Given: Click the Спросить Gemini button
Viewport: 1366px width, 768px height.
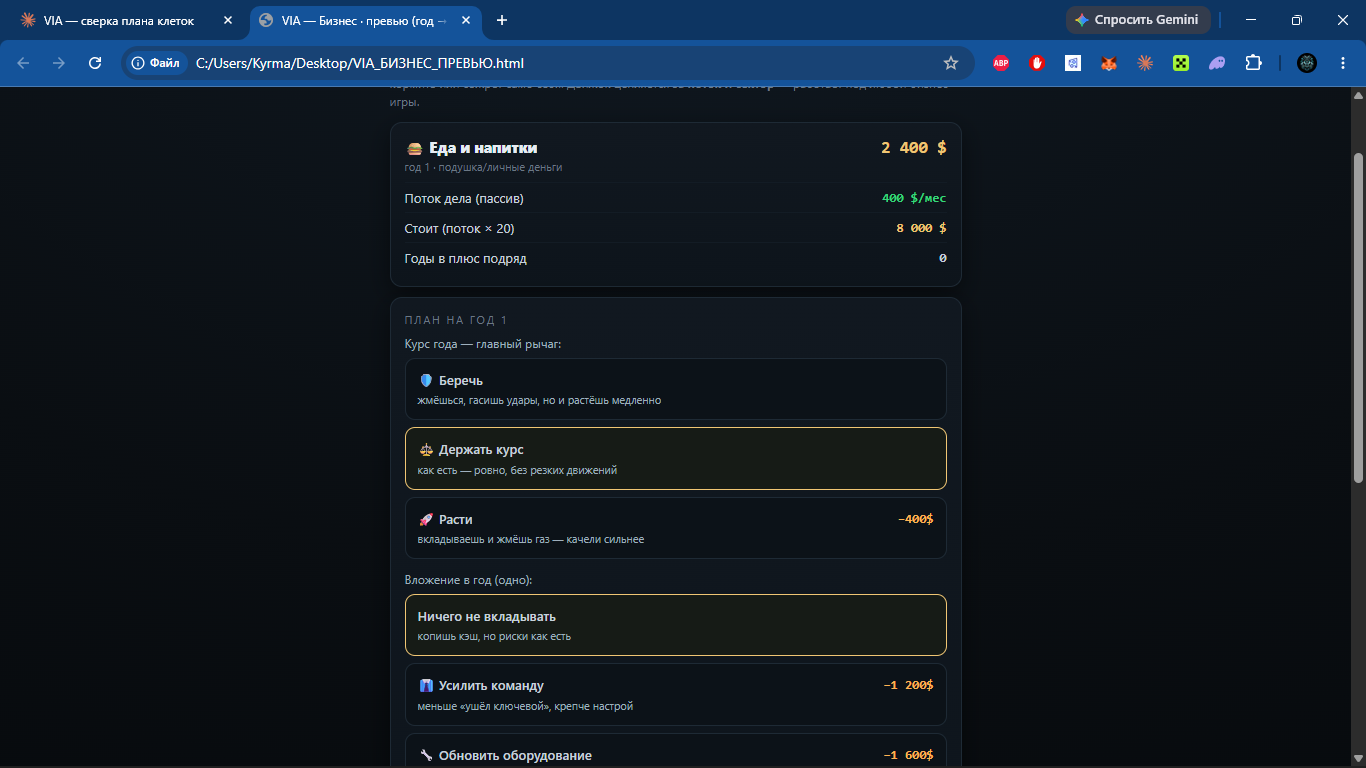Looking at the screenshot, I should click(1138, 20).
